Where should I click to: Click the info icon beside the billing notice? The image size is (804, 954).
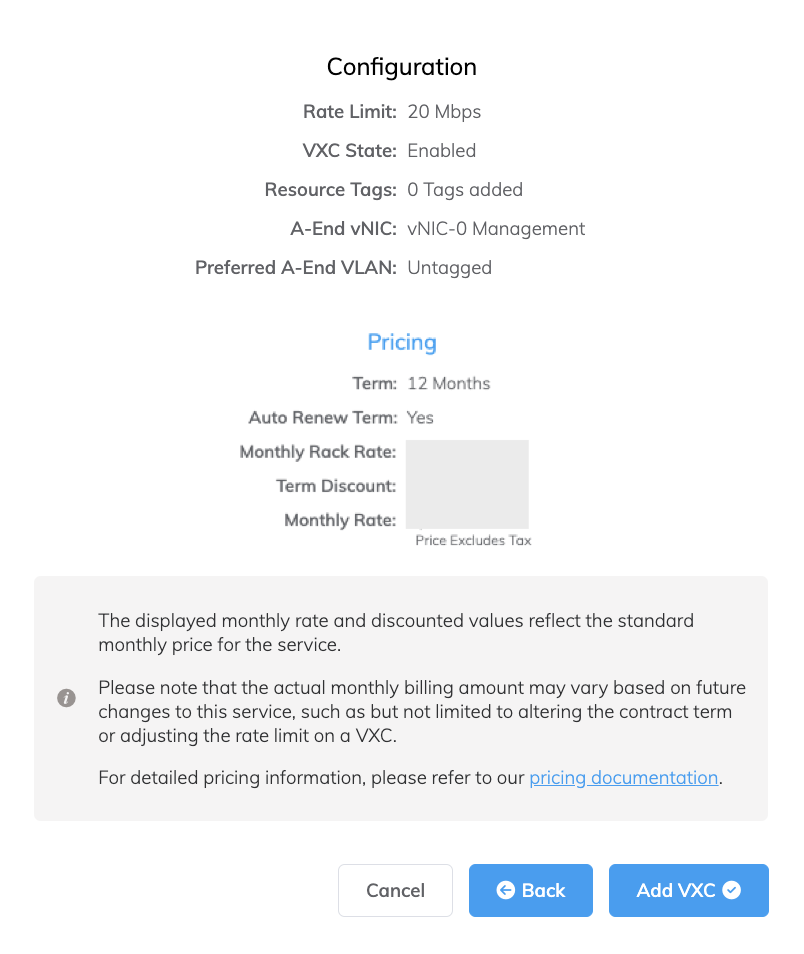tap(67, 698)
